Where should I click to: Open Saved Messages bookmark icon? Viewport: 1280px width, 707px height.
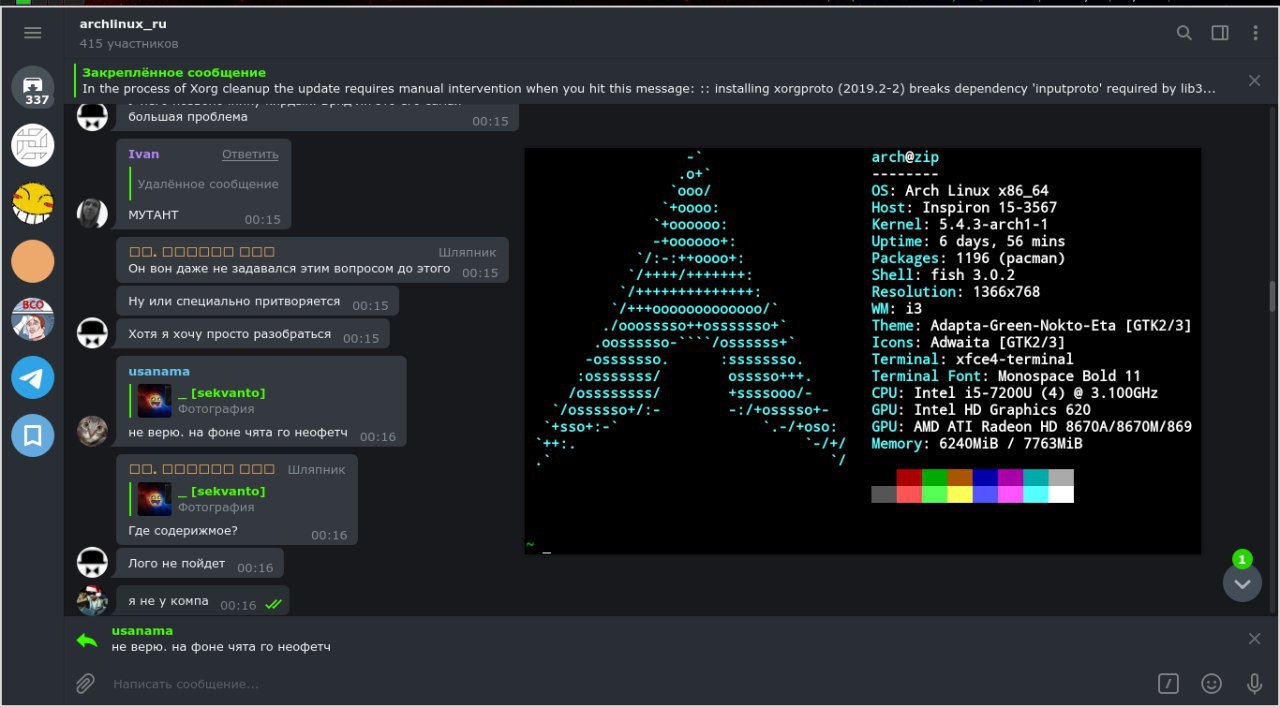32,436
